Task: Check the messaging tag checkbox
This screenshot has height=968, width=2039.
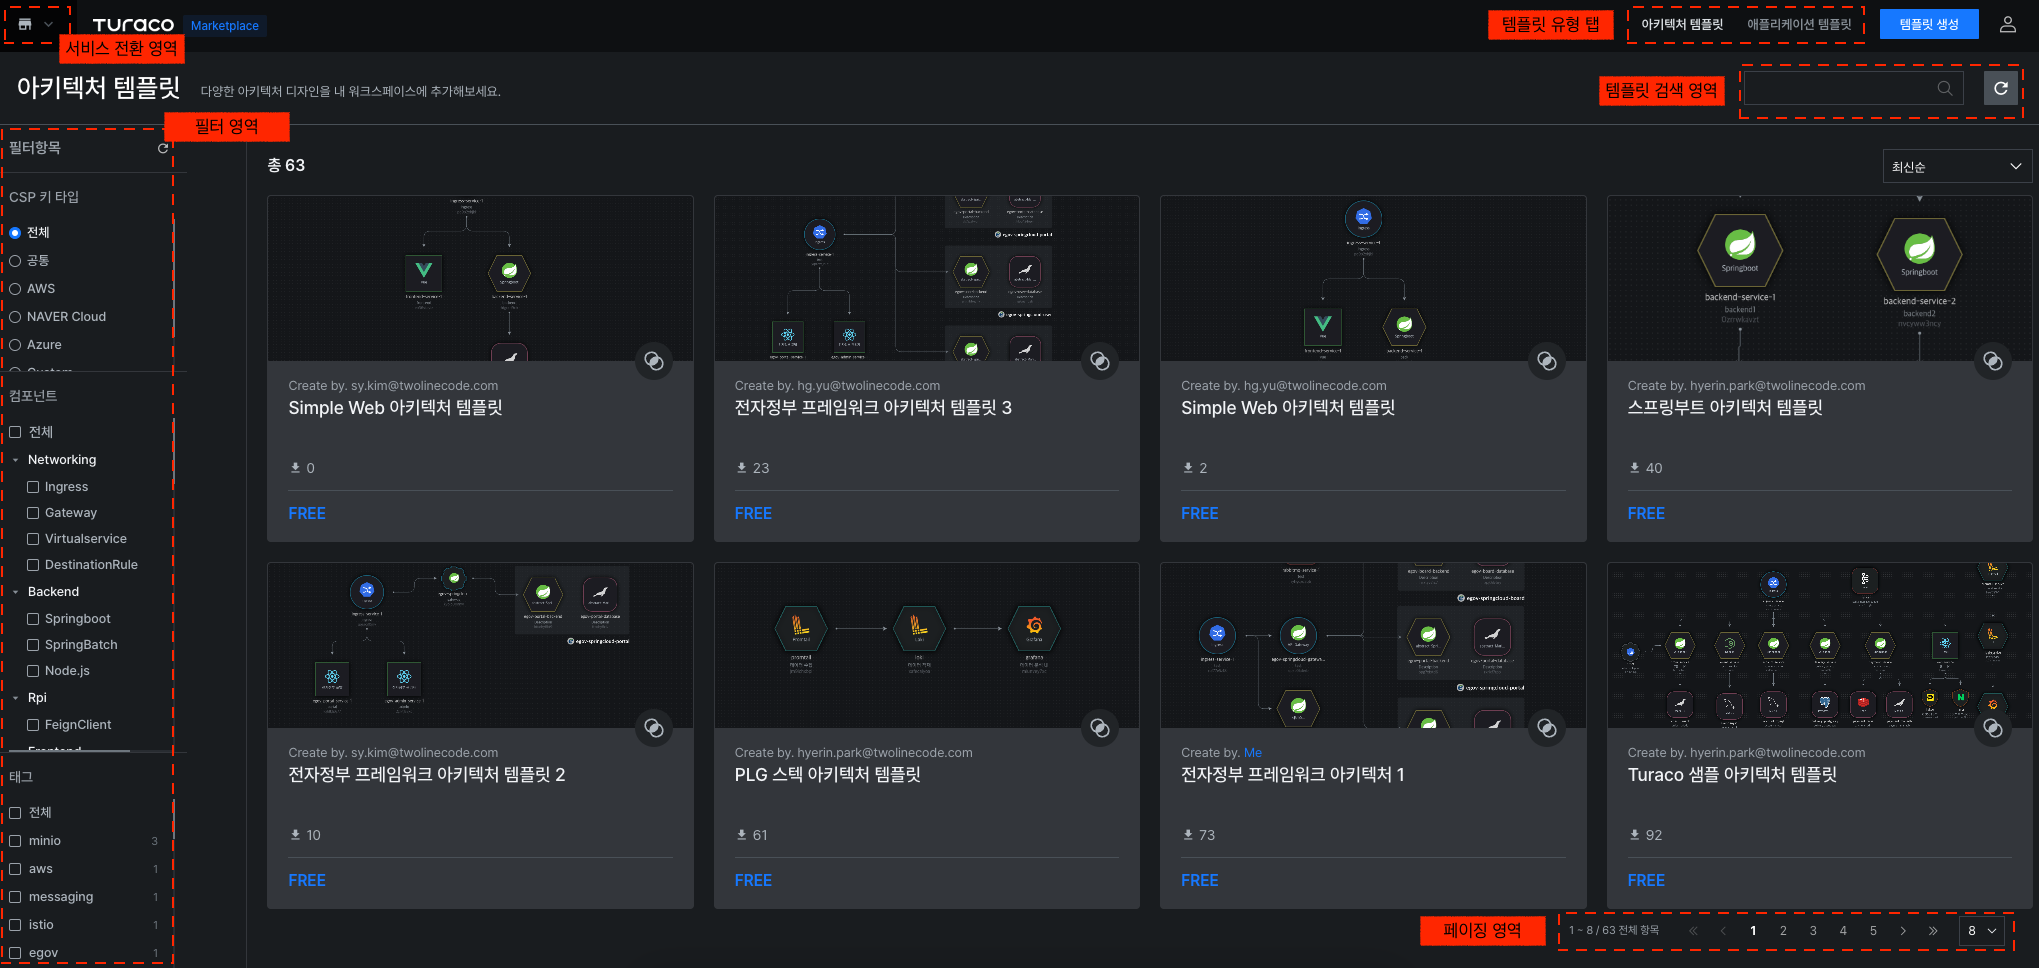Action: pos(15,896)
